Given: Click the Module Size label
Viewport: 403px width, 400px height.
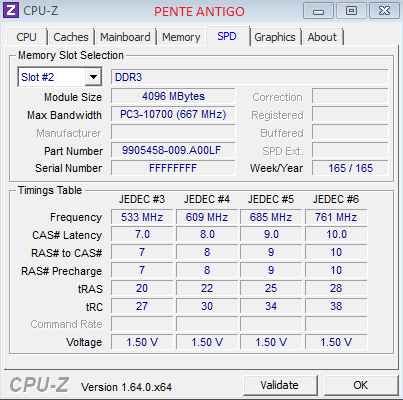Looking at the screenshot, I should click(x=73, y=97).
